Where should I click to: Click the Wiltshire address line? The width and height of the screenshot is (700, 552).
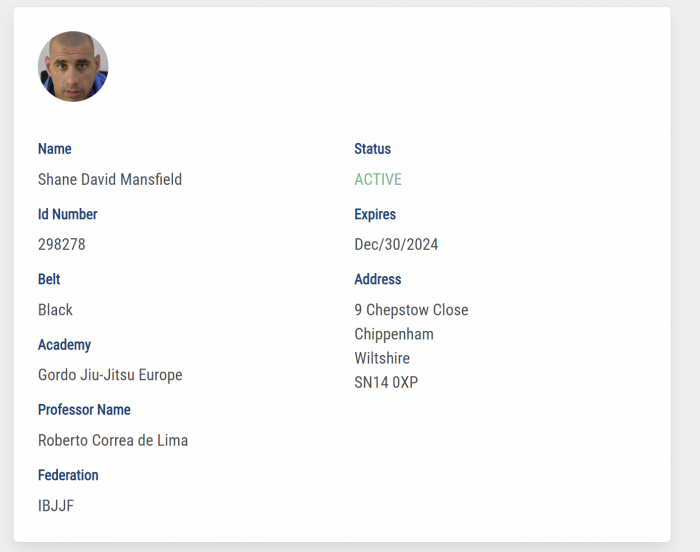382,358
